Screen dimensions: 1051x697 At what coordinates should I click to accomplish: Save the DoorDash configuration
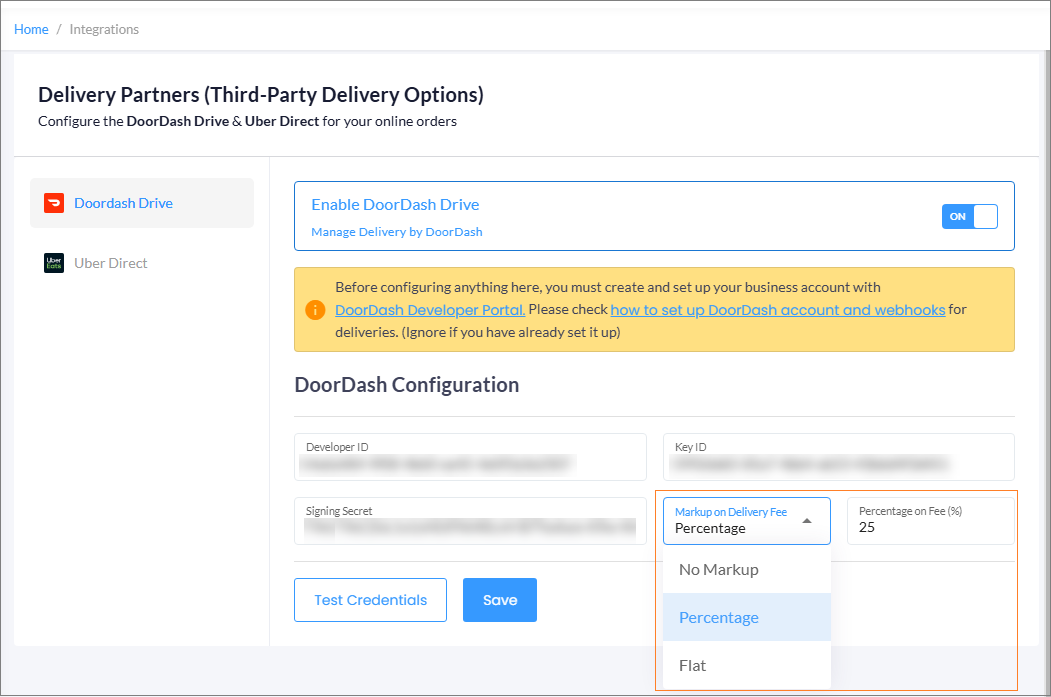[x=500, y=600]
